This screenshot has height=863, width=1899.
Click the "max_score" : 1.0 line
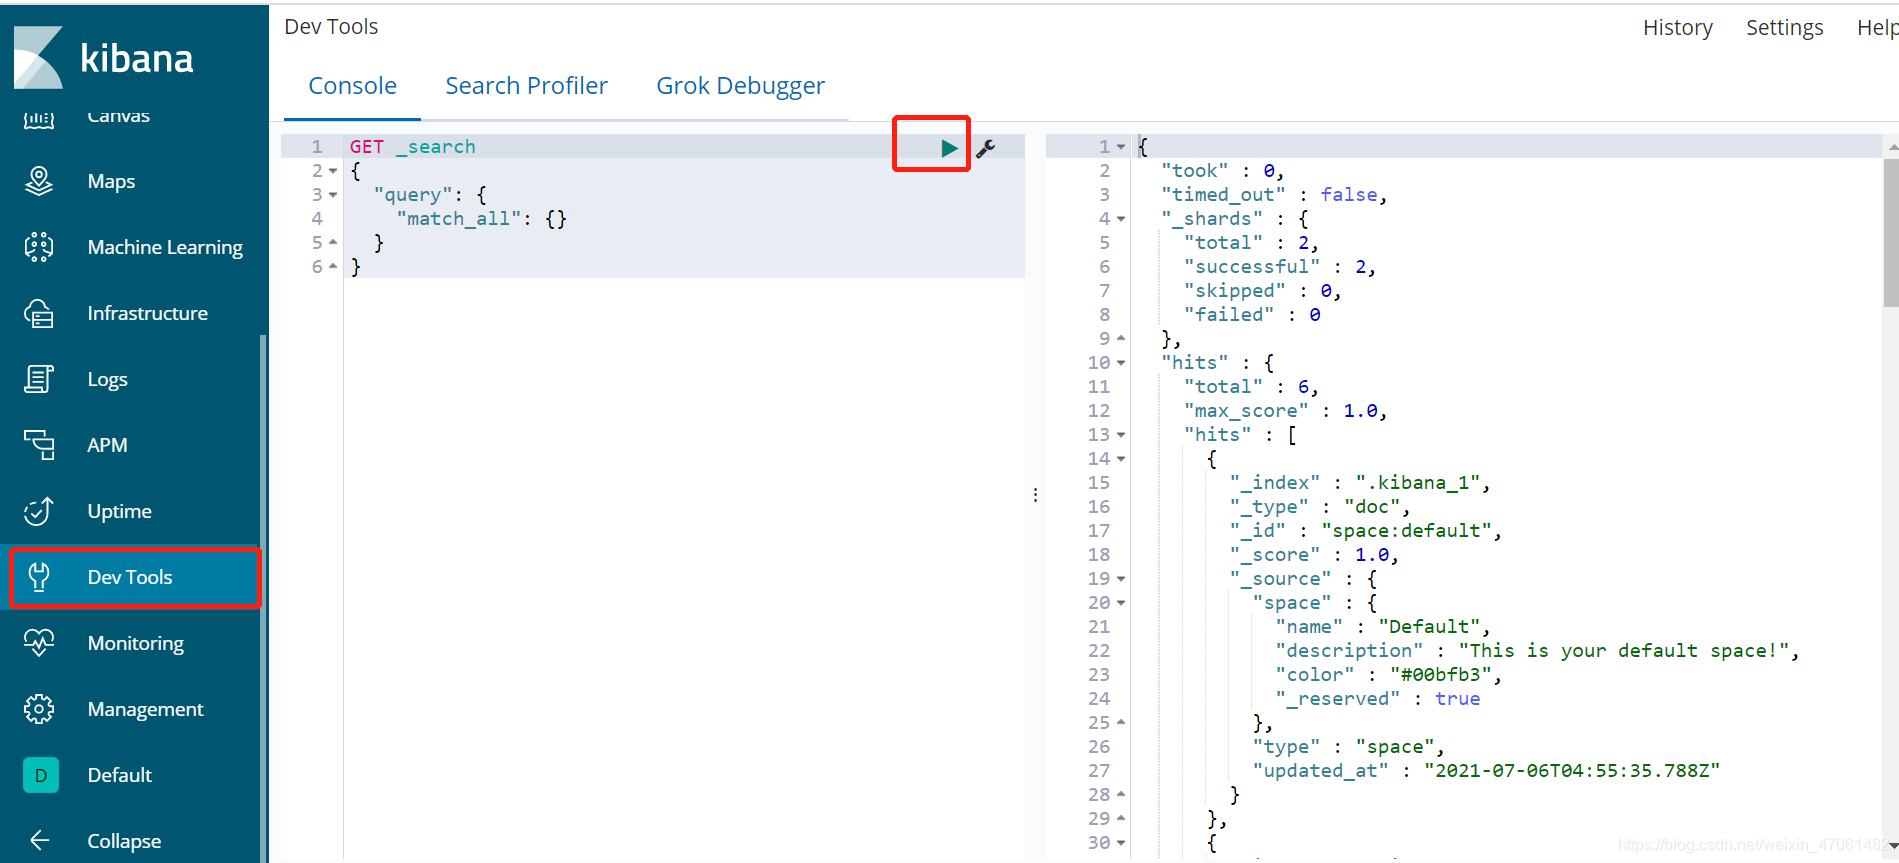pos(1285,411)
